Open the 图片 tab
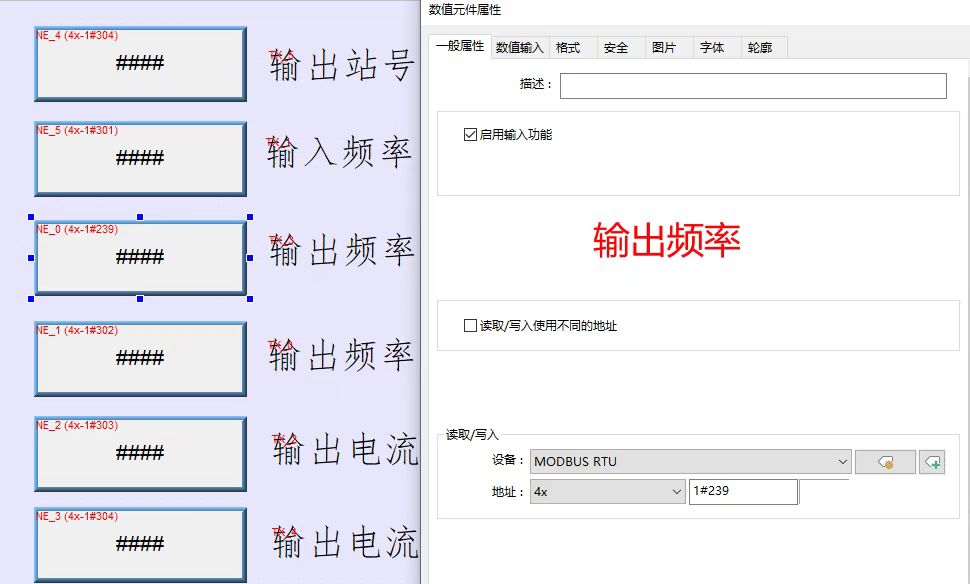The width and height of the screenshot is (970, 584). coord(666,47)
